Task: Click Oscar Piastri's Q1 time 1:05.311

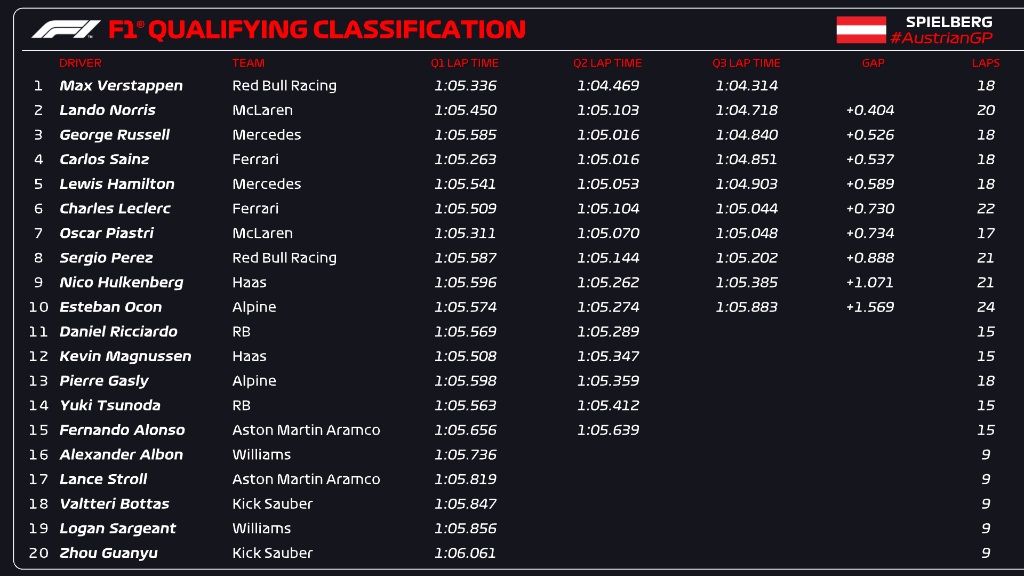Action: point(465,233)
